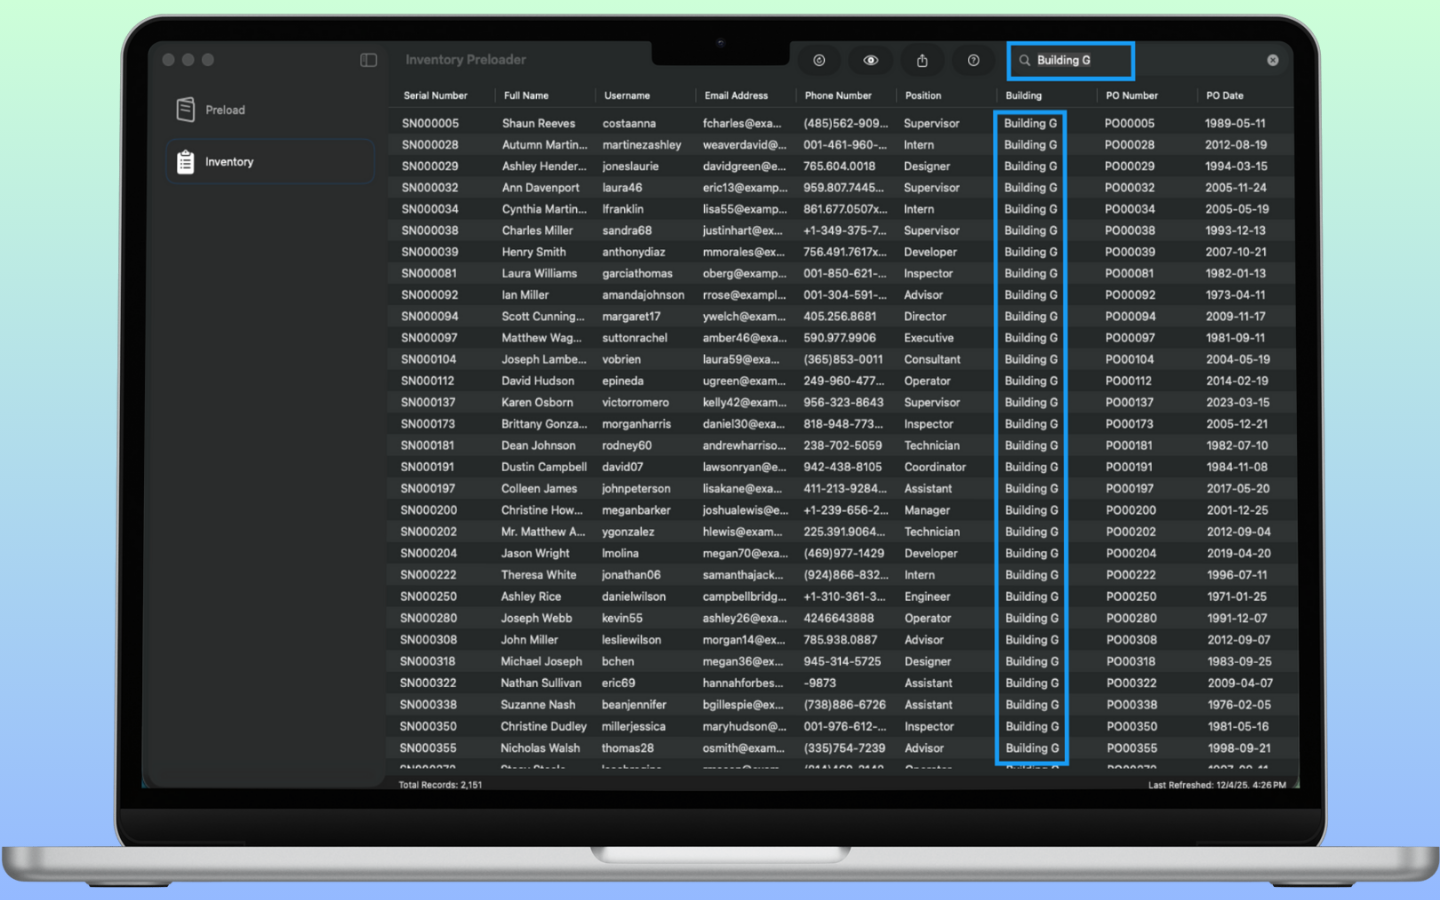The width and height of the screenshot is (1440, 900).
Task: Click the Building column header
Action: [1023, 96]
